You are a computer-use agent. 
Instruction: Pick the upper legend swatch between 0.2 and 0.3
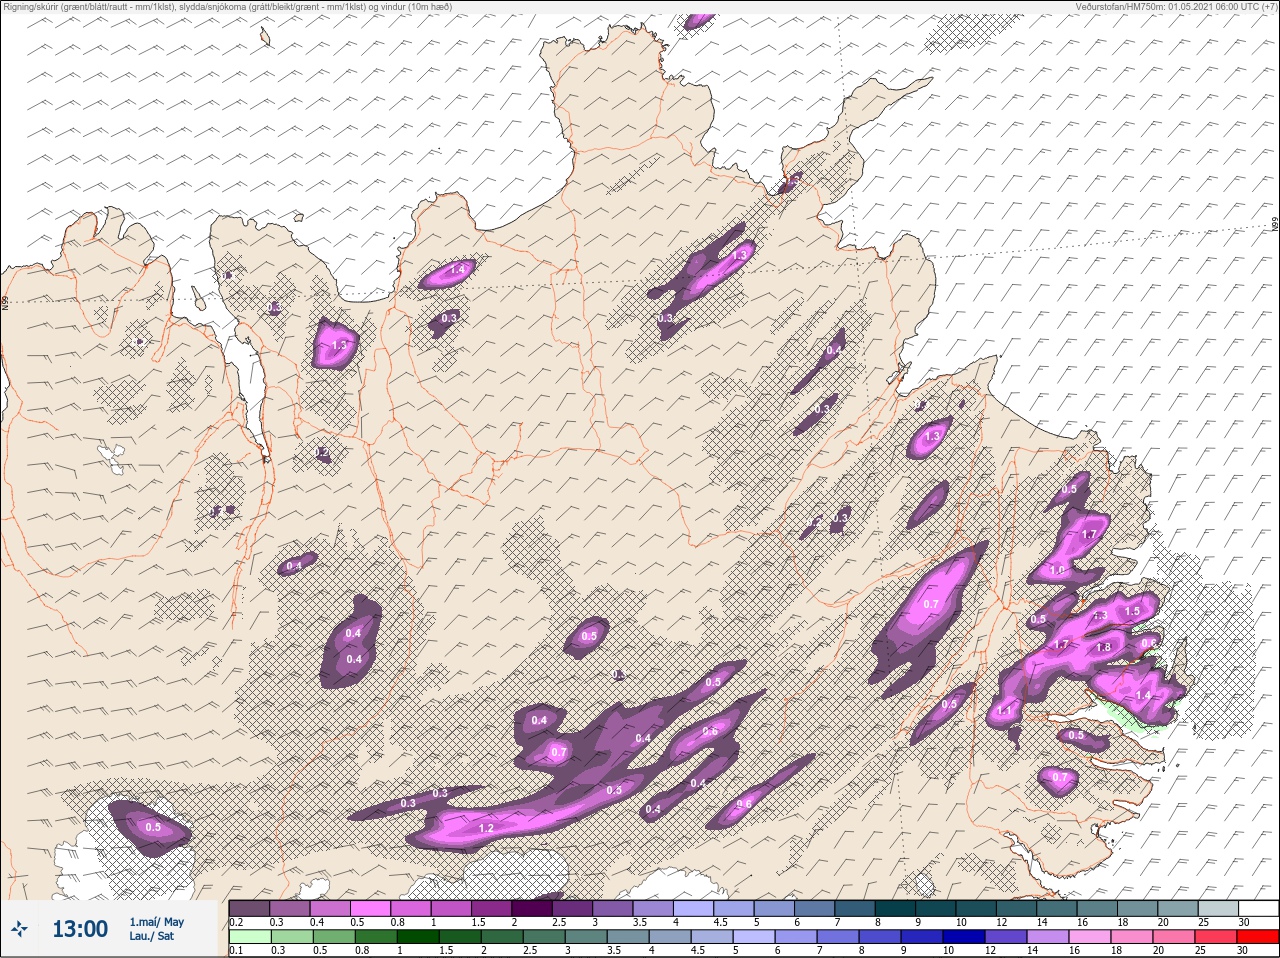point(249,908)
